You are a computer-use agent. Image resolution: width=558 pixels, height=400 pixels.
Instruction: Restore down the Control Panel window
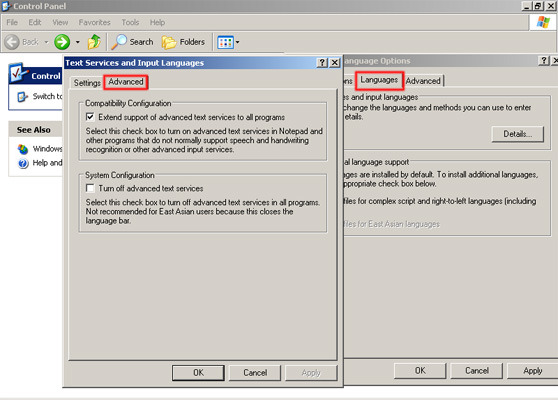pyautogui.click(x=537, y=6)
